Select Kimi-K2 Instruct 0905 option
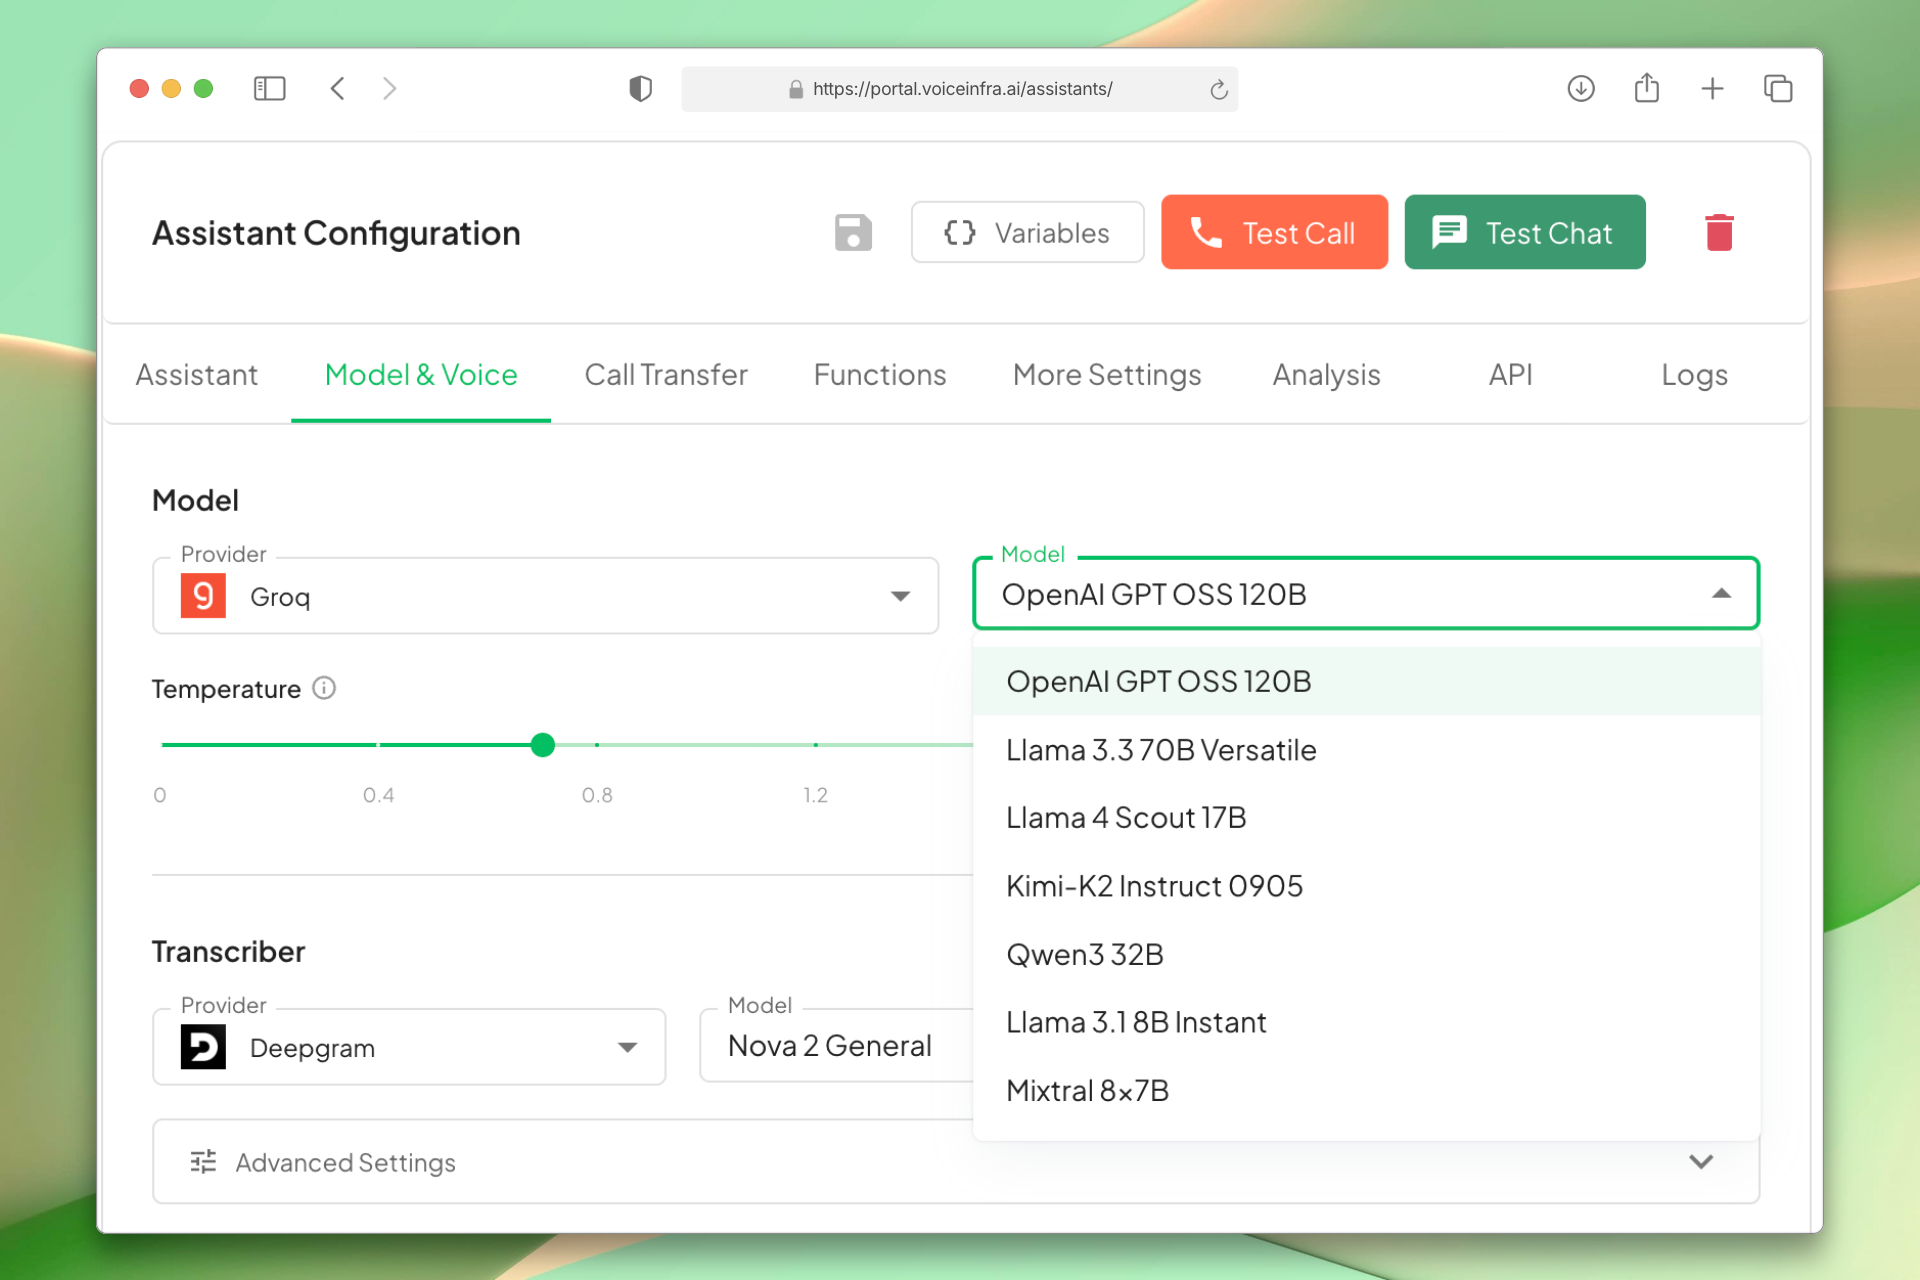The width and height of the screenshot is (1920, 1280). click(x=1366, y=886)
